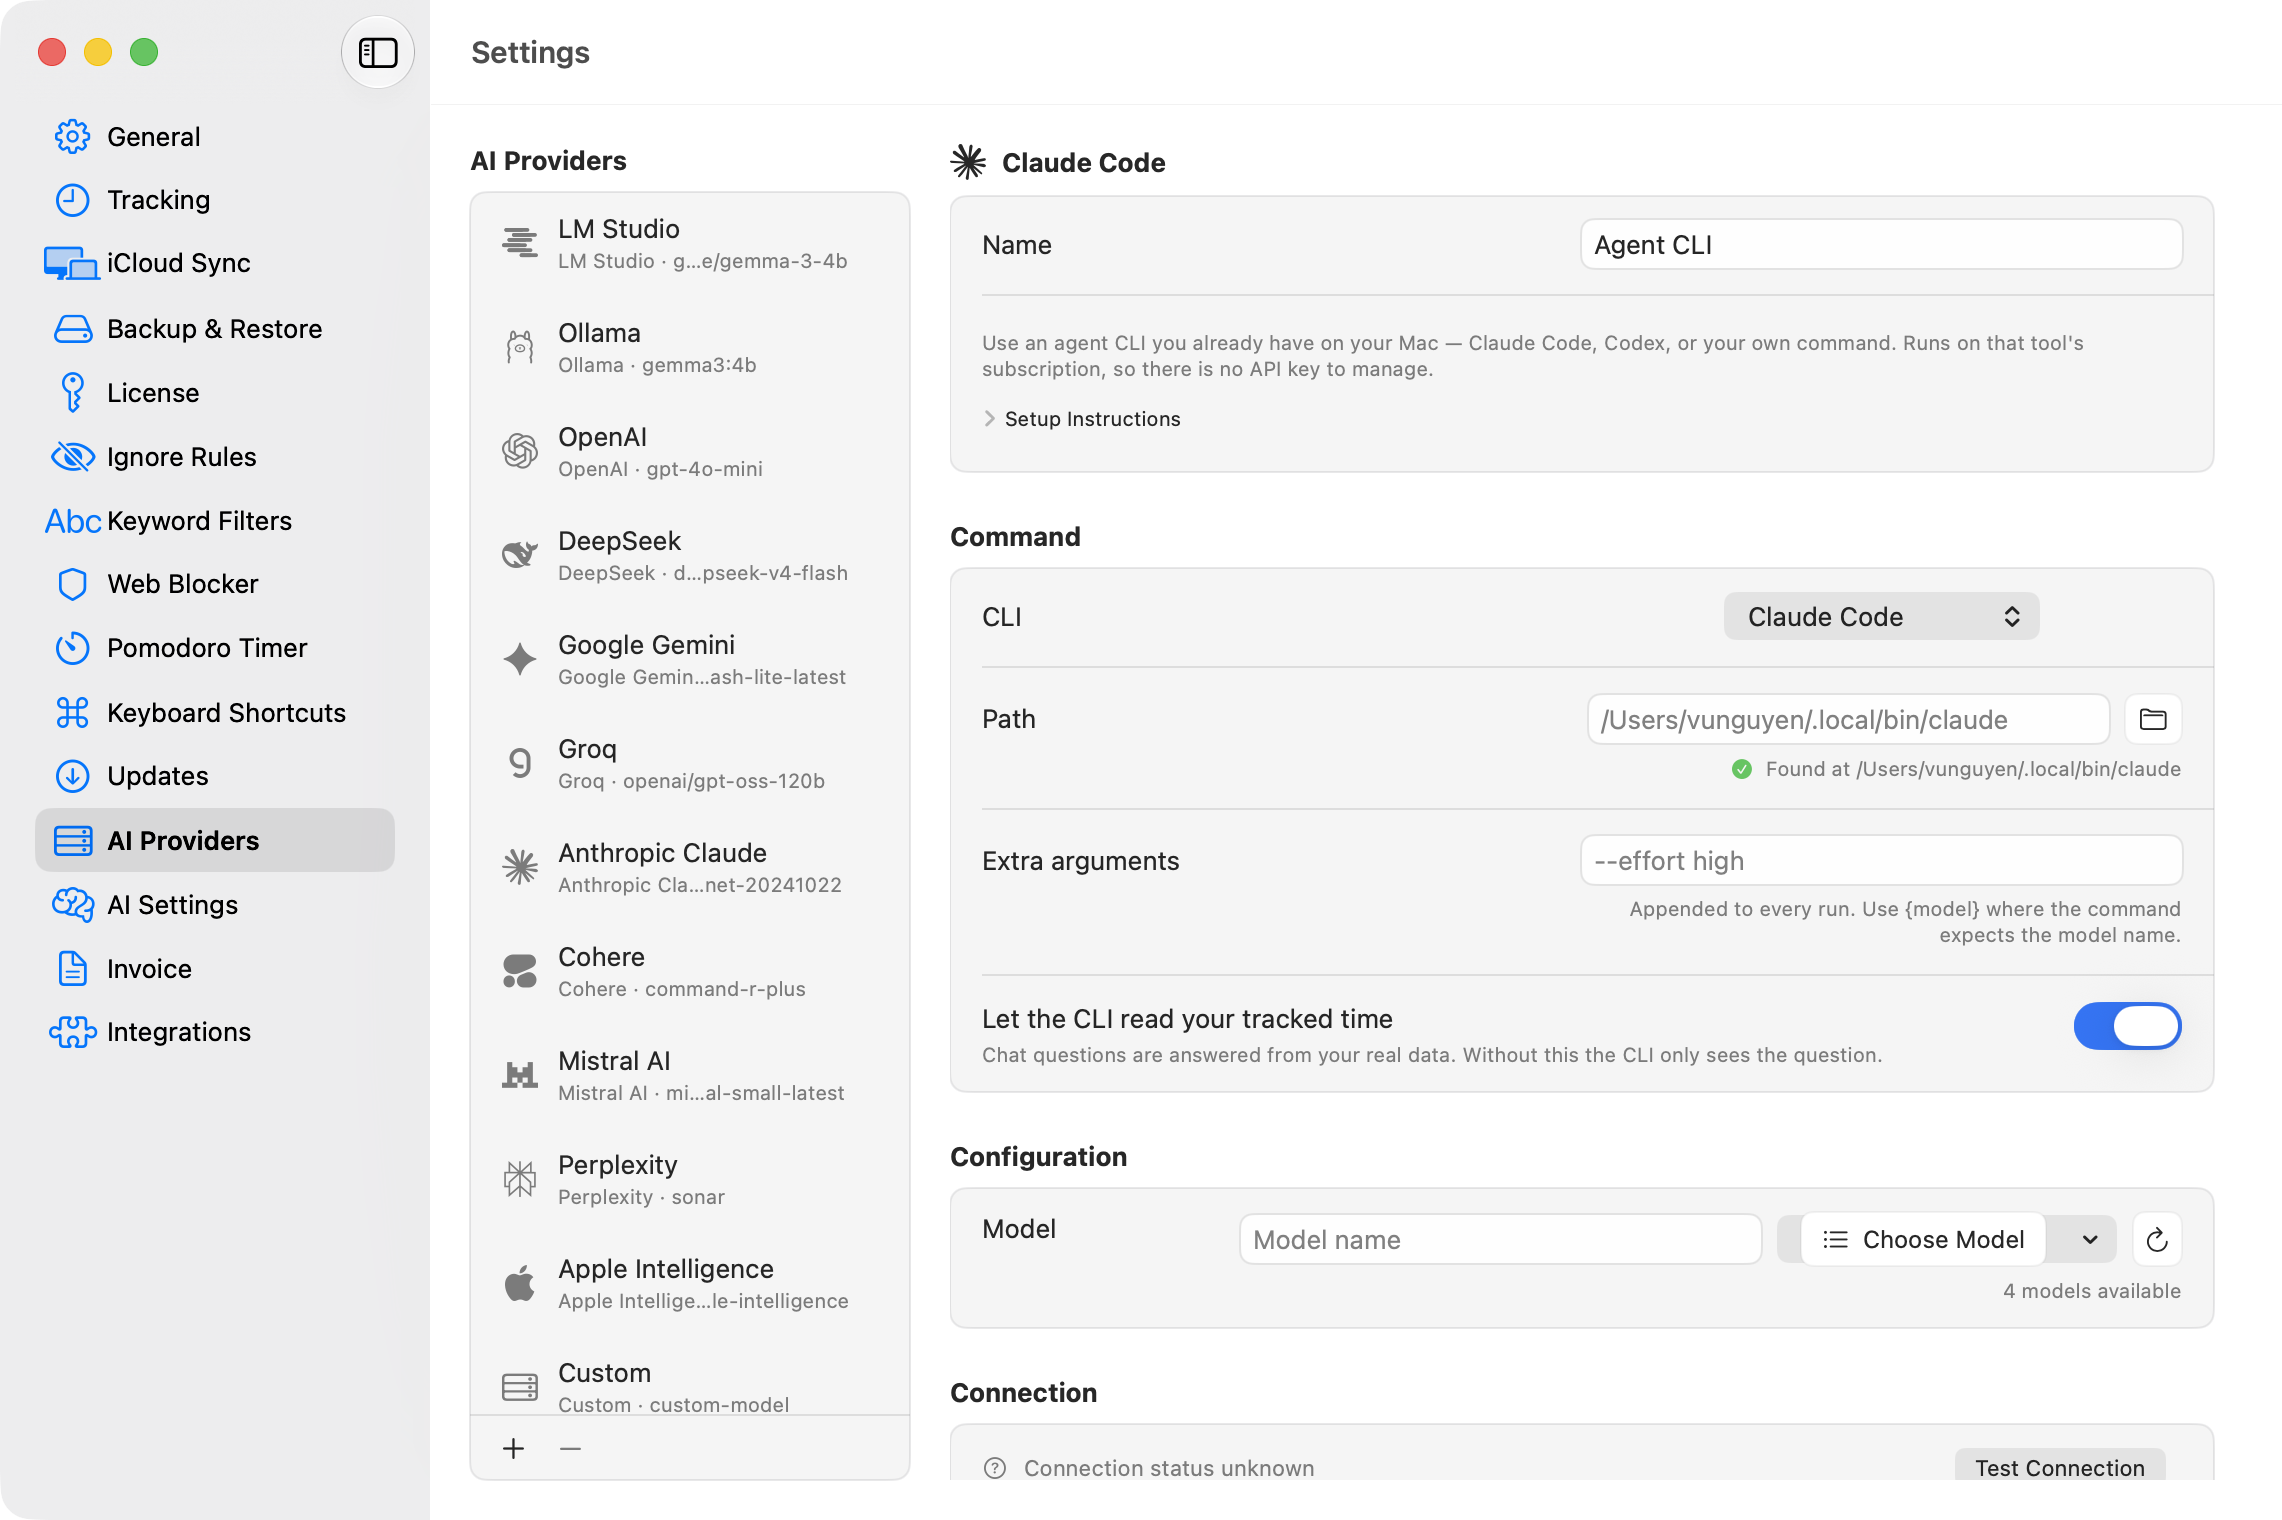The width and height of the screenshot is (2282, 1520).
Task: Select AI Providers in sidebar
Action: [x=215, y=841]
